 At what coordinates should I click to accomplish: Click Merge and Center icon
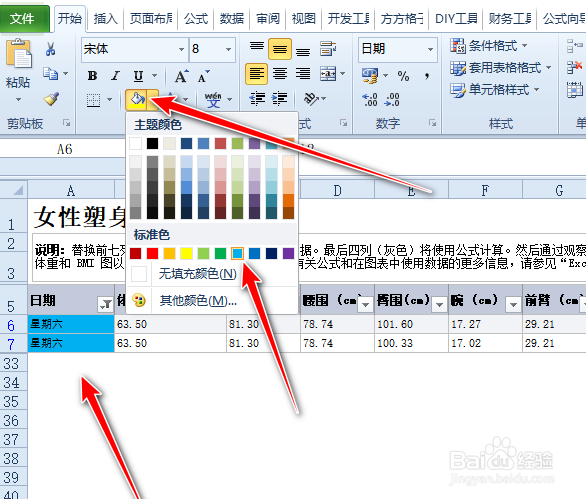[328, 74]
